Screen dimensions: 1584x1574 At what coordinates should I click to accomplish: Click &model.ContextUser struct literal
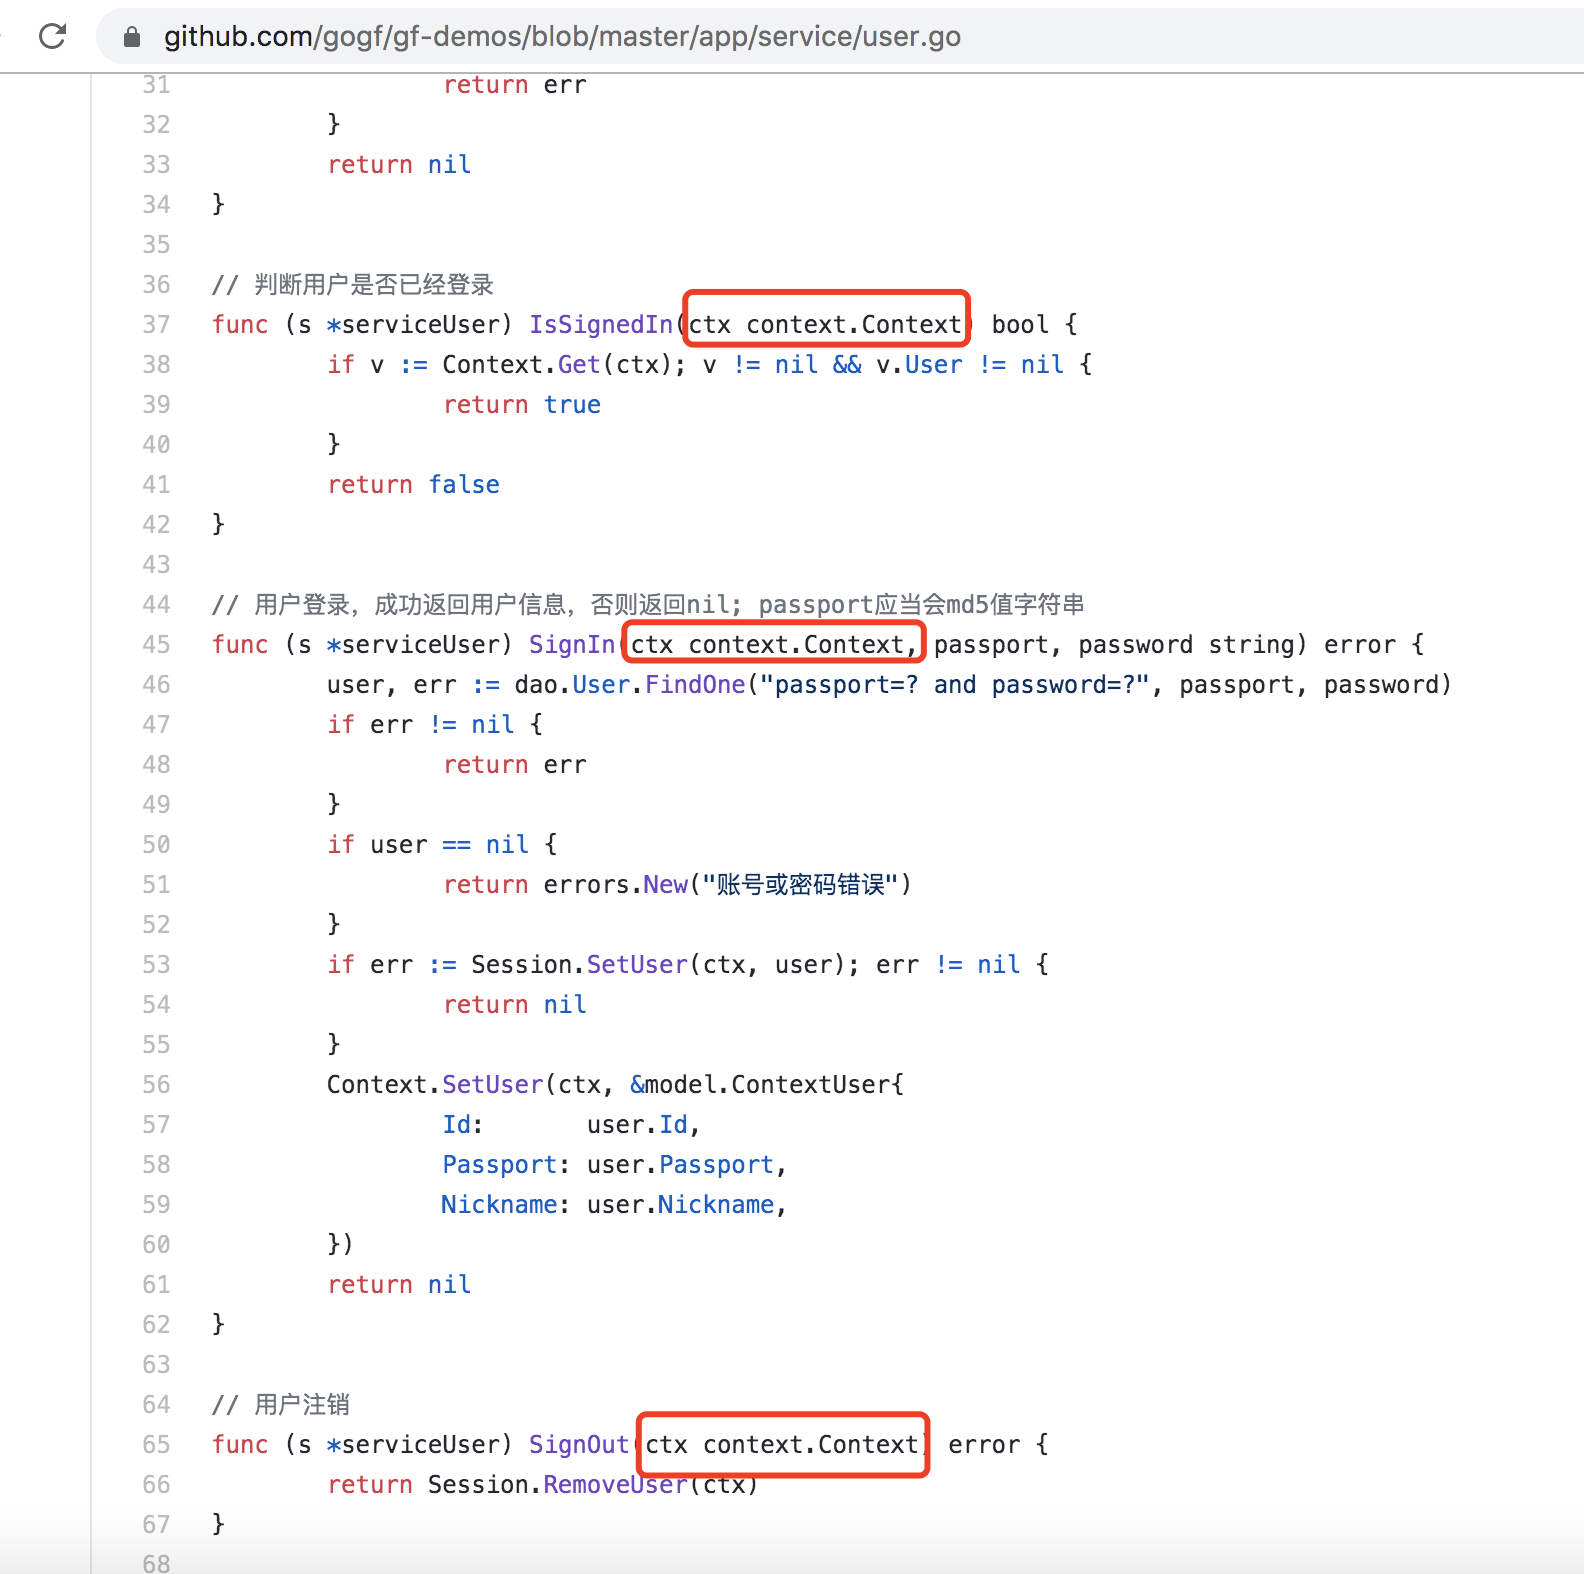[767, 1085]
